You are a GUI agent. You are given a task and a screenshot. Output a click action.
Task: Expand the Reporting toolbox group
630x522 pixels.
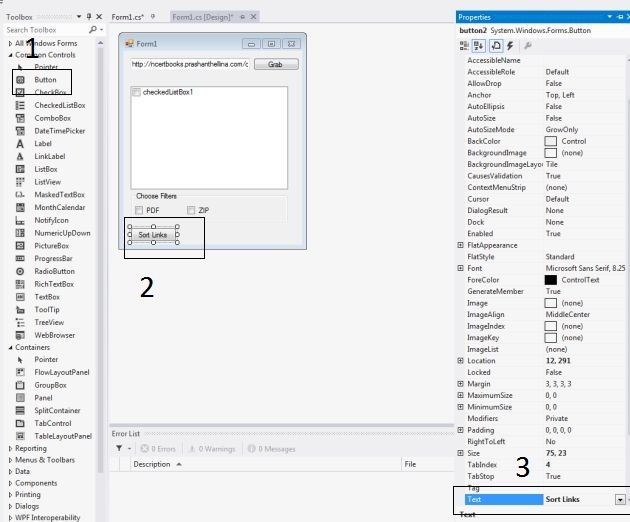tap(10, 448)
